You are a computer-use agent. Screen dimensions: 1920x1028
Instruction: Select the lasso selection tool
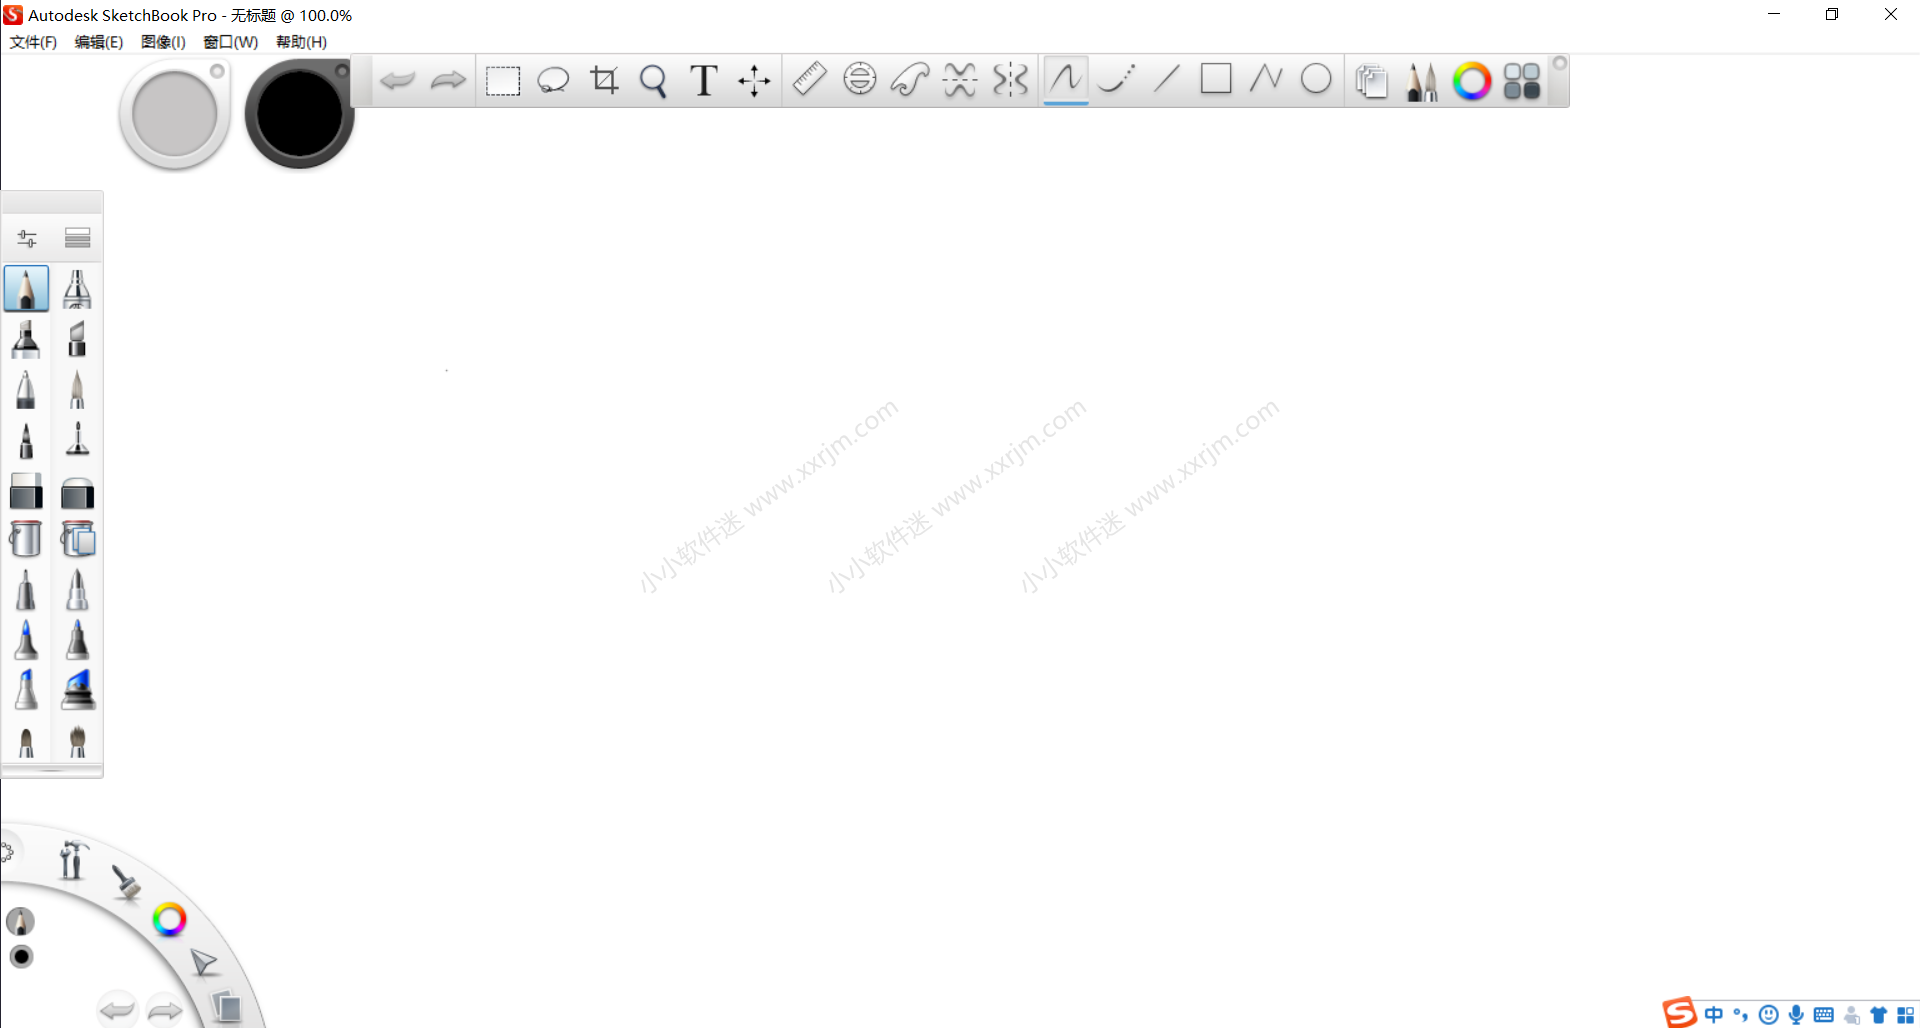553,80
